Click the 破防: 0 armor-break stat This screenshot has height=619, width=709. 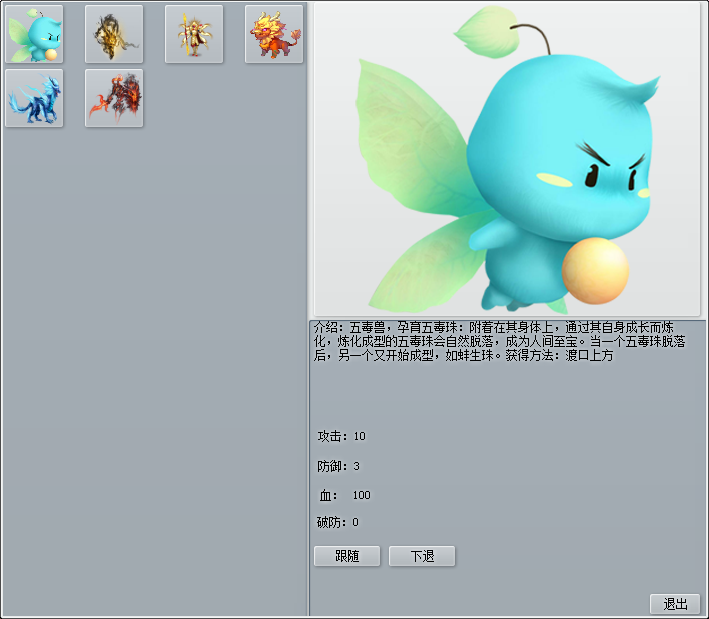(x=338, y=523)
